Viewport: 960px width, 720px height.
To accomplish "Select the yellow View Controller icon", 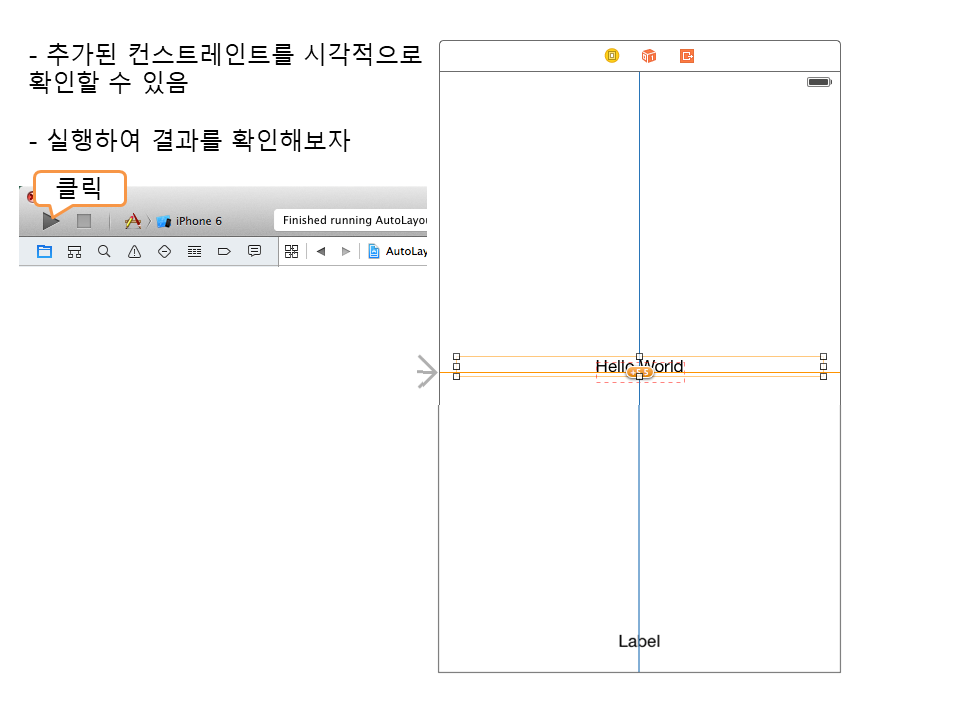I will pyautogui.click(x=612, y=56).
